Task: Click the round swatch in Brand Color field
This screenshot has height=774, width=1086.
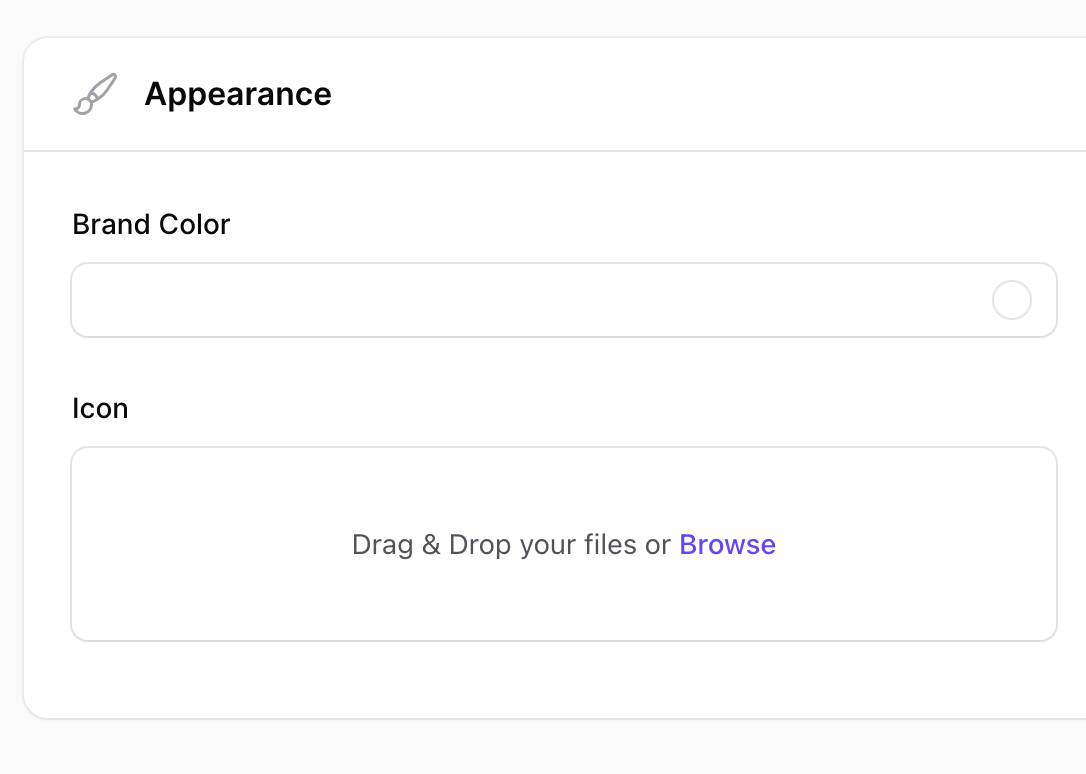Action: pos(1011,300)
